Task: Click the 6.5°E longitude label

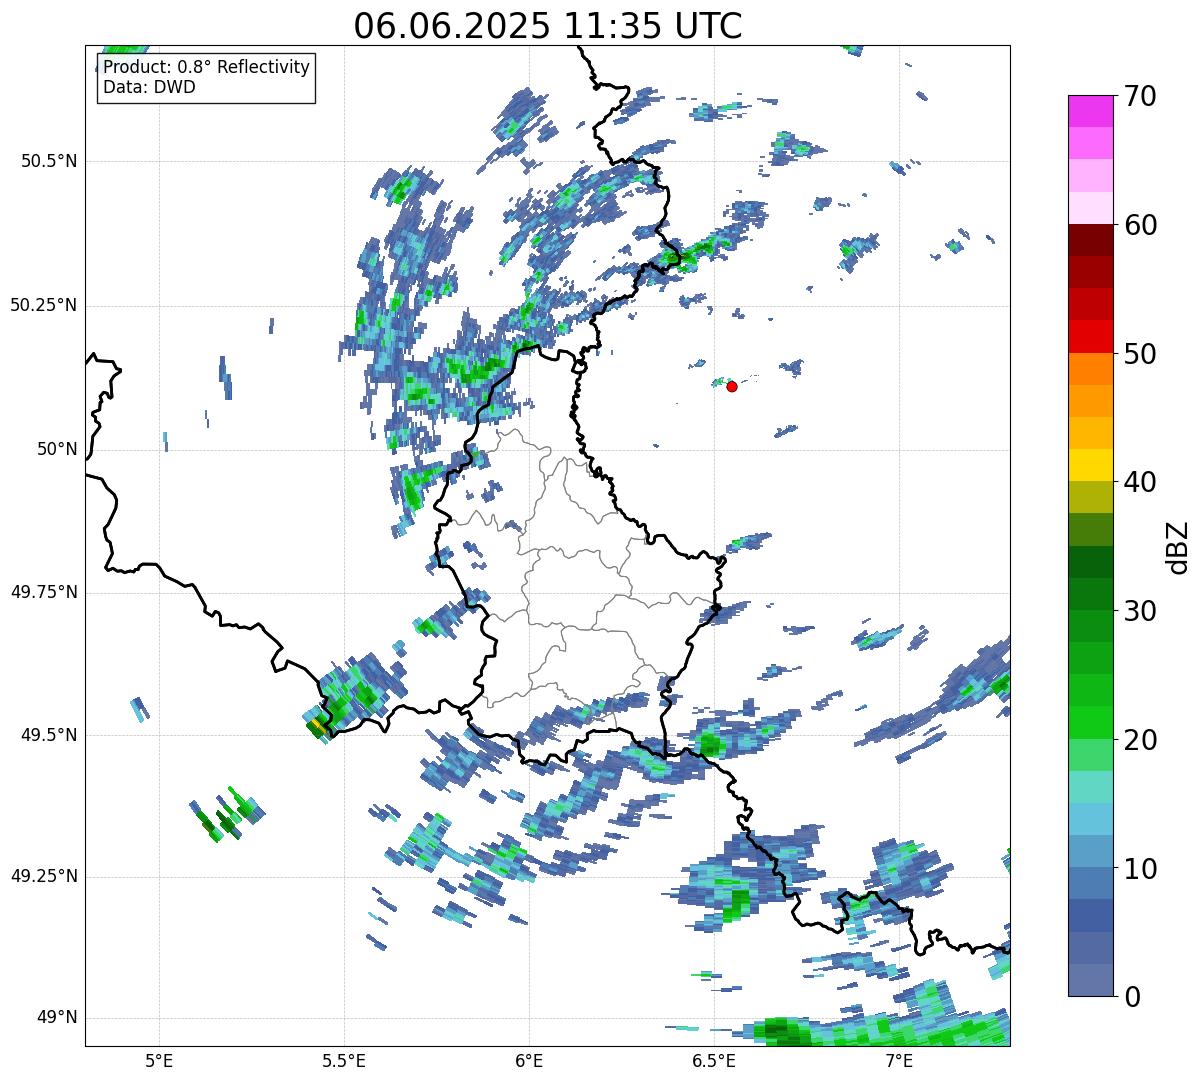Action: pyautogui.click(x=714, y=1060)
